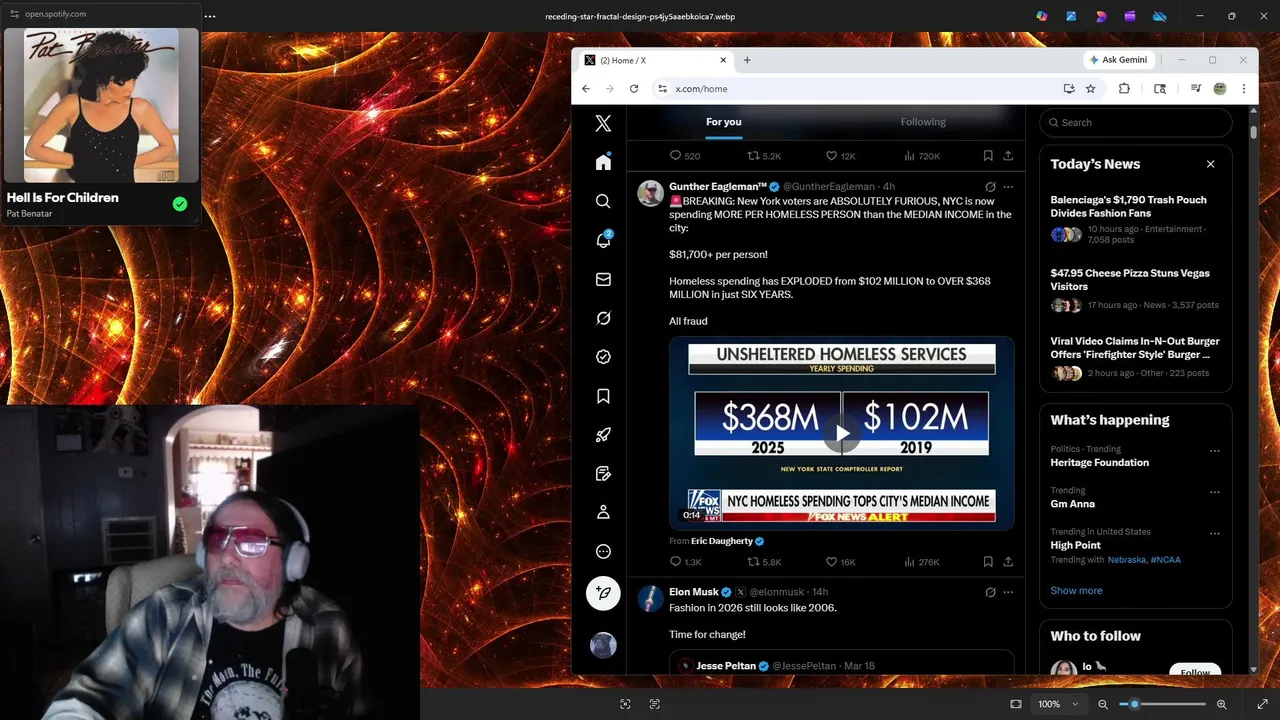Open More circle icon in X sidebar
This screenshot has height=720, width=1280.
tap(603, 551)
